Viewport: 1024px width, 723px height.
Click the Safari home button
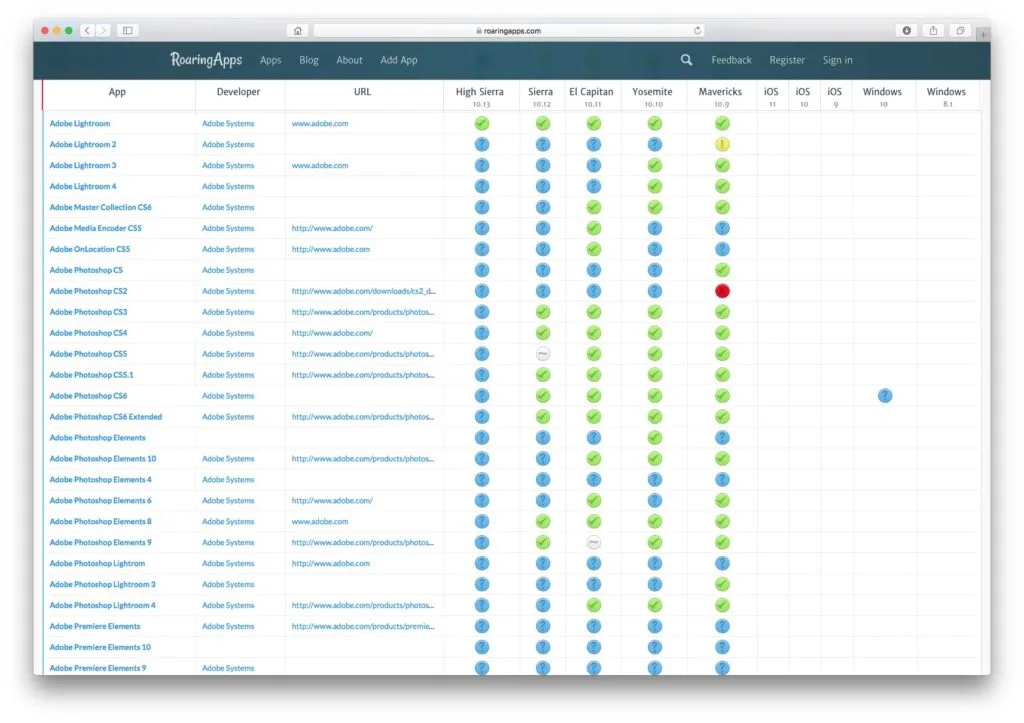click(x=298, y=31)
